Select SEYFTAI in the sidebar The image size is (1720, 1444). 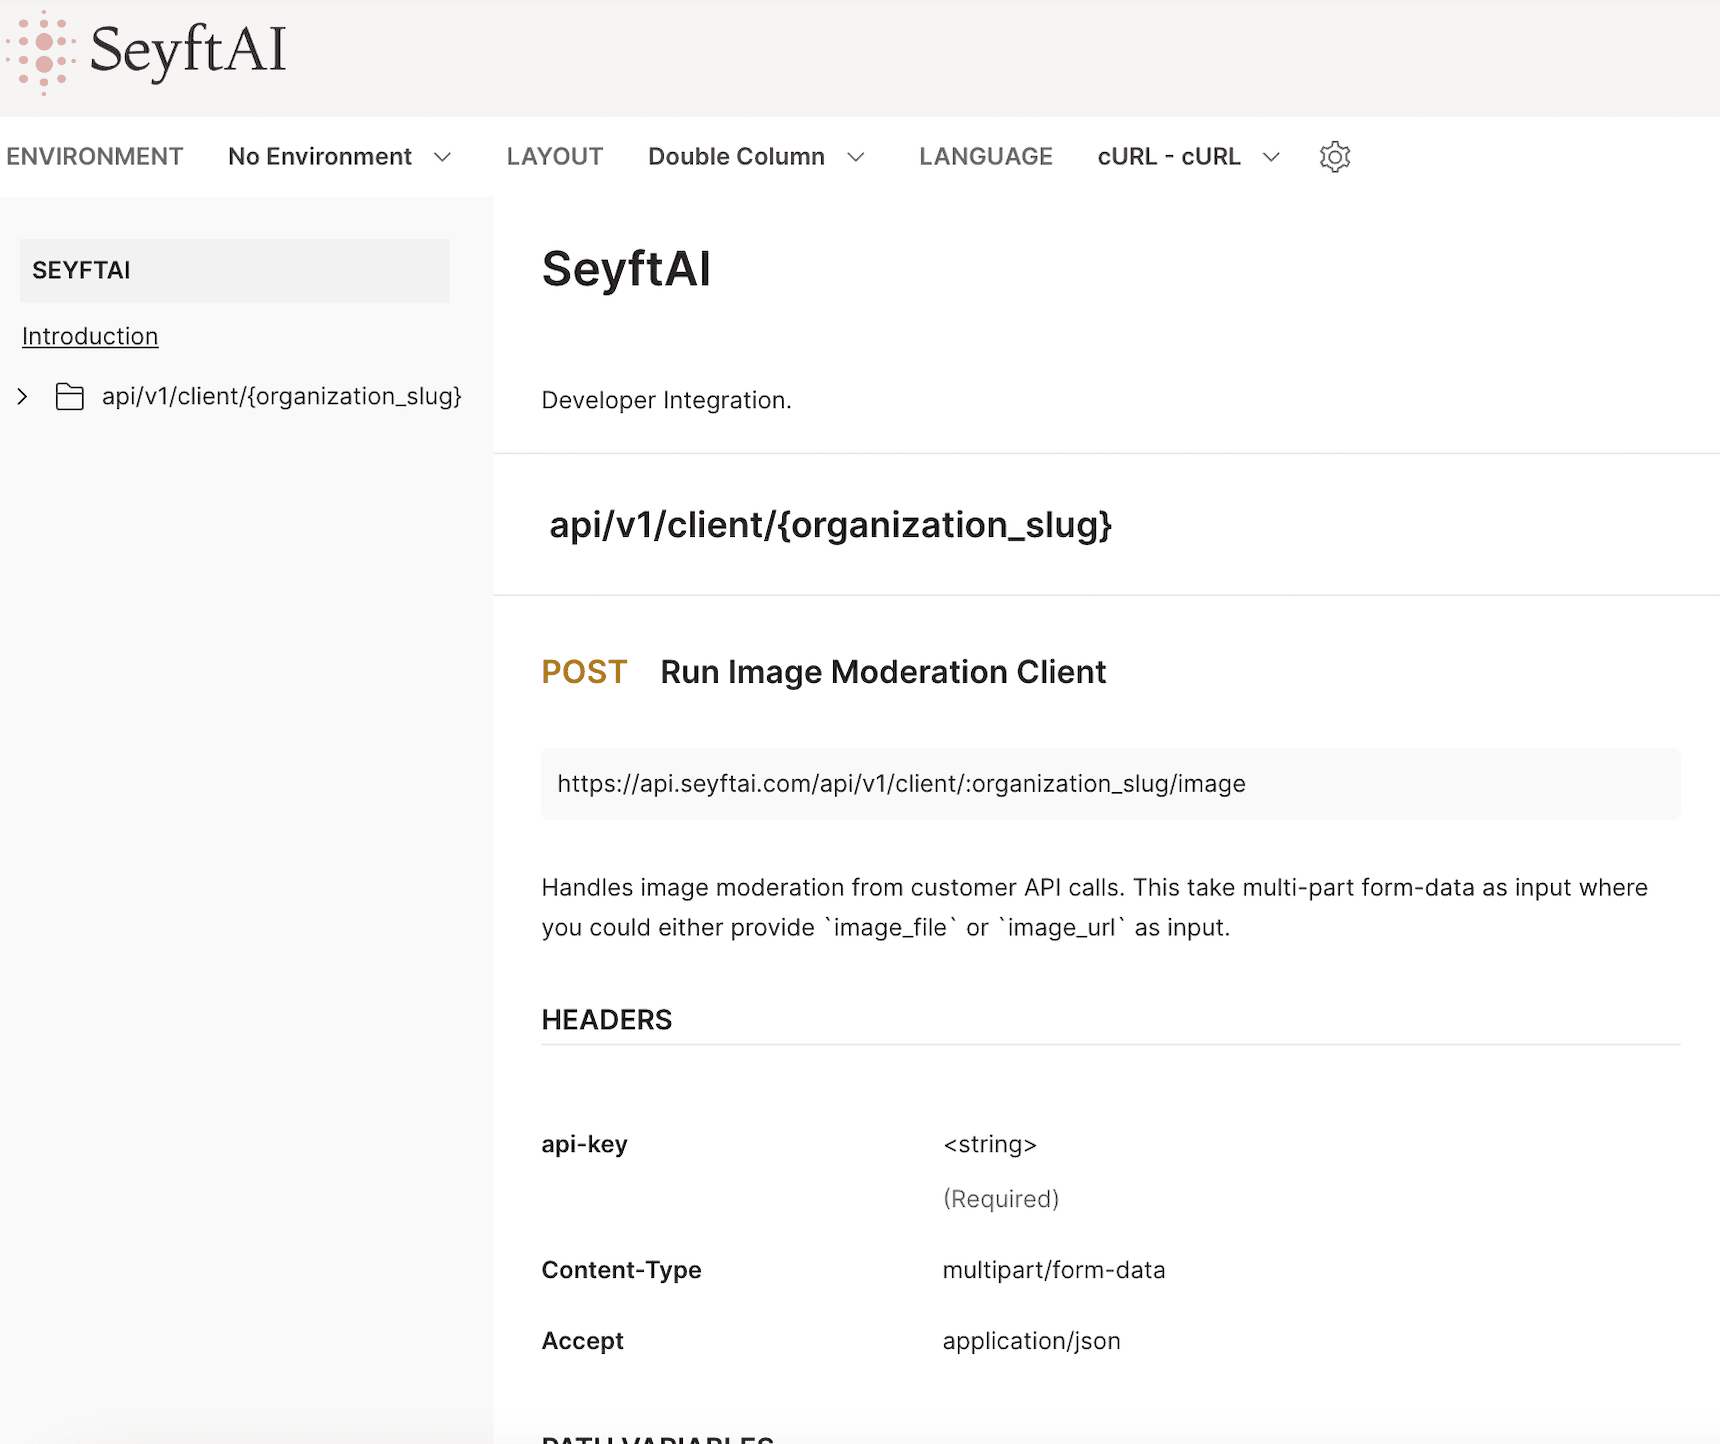80,270
